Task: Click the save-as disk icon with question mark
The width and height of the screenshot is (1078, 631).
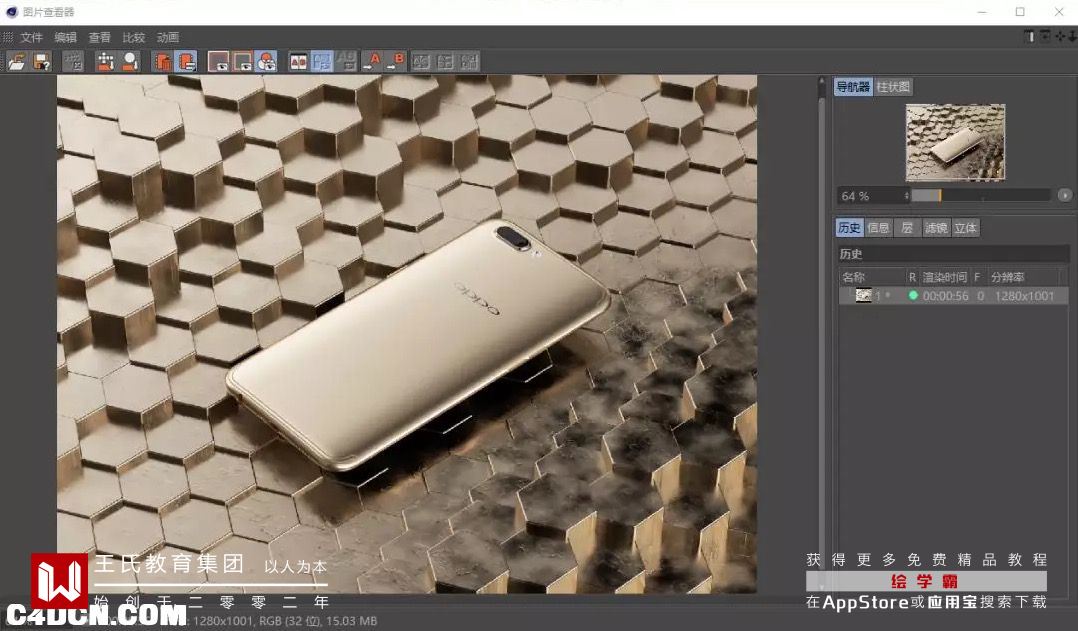Action: (42, 61)
